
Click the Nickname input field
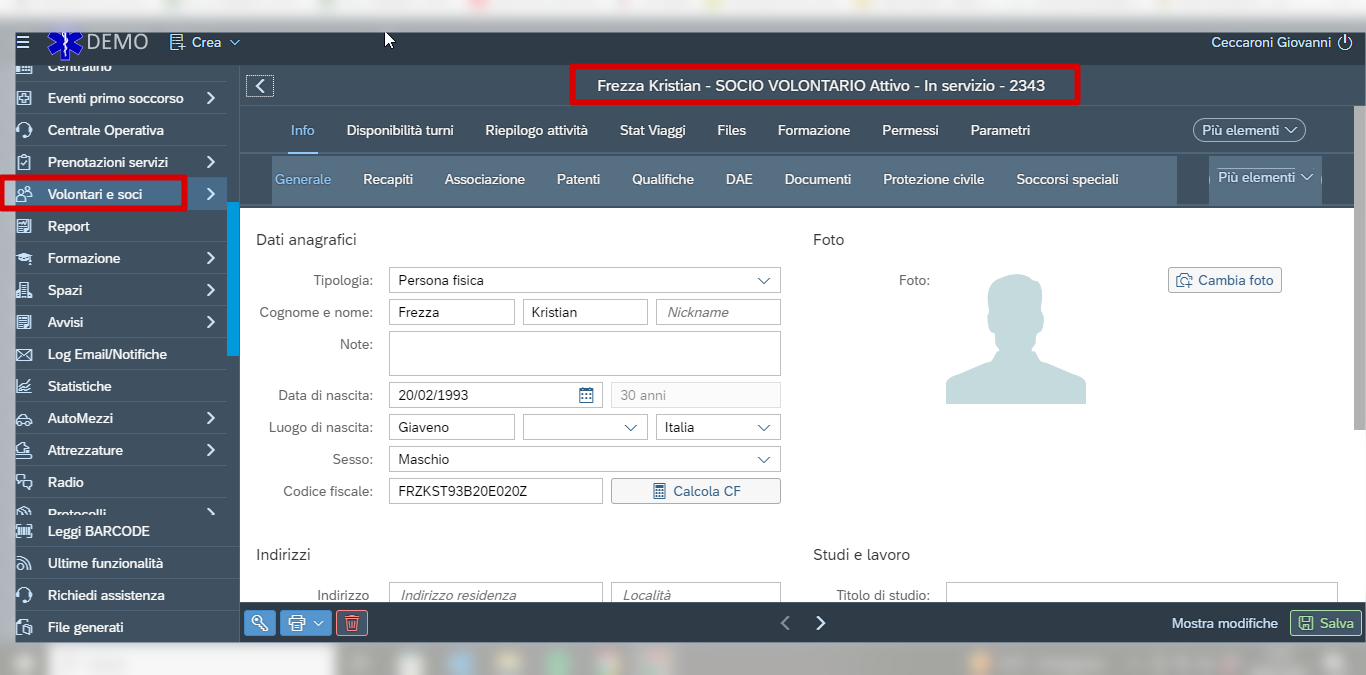pos(718,312)
